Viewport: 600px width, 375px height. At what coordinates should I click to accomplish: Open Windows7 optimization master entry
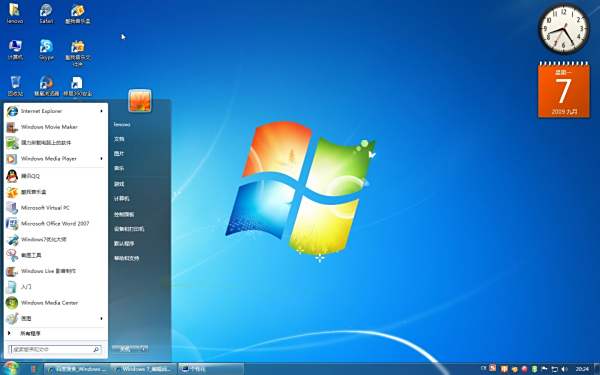55,240
